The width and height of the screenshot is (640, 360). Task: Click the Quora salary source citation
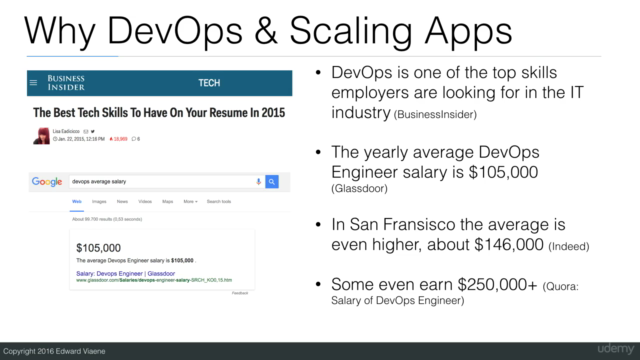pyautogui.click(x=455, y=293)
